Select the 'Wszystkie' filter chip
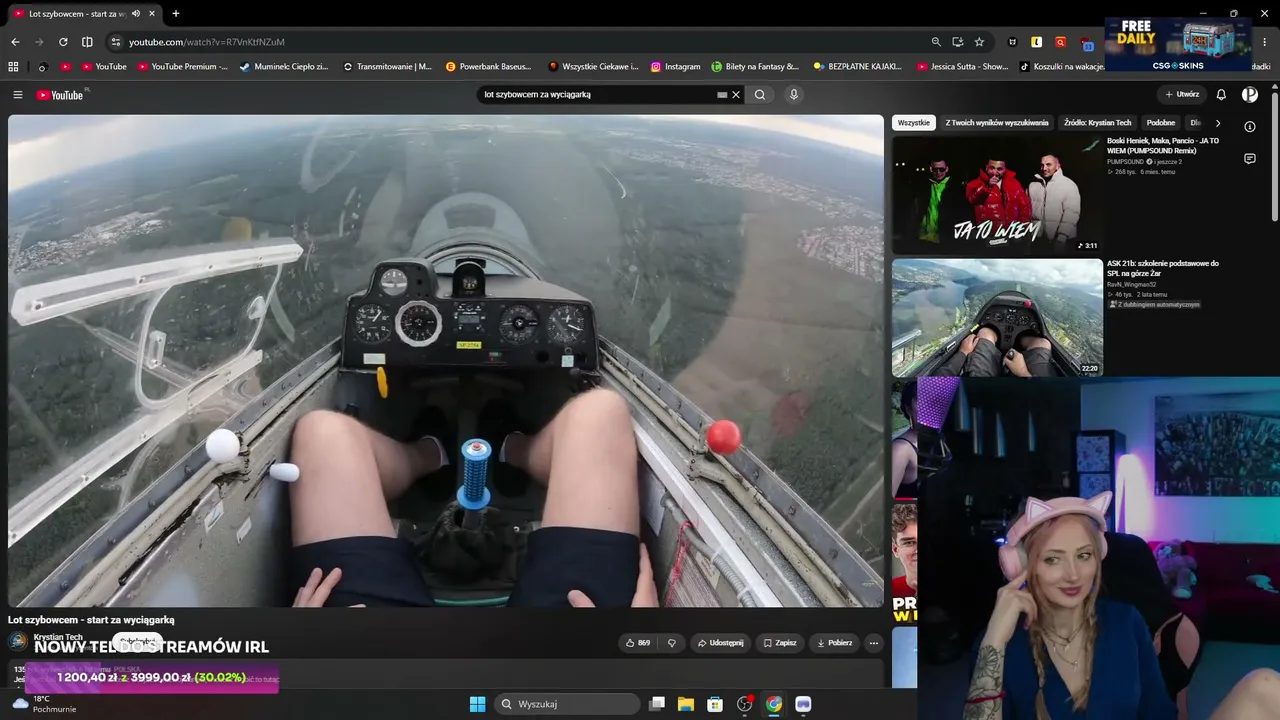The image size is (1280, 720). (x=913, y=123)
